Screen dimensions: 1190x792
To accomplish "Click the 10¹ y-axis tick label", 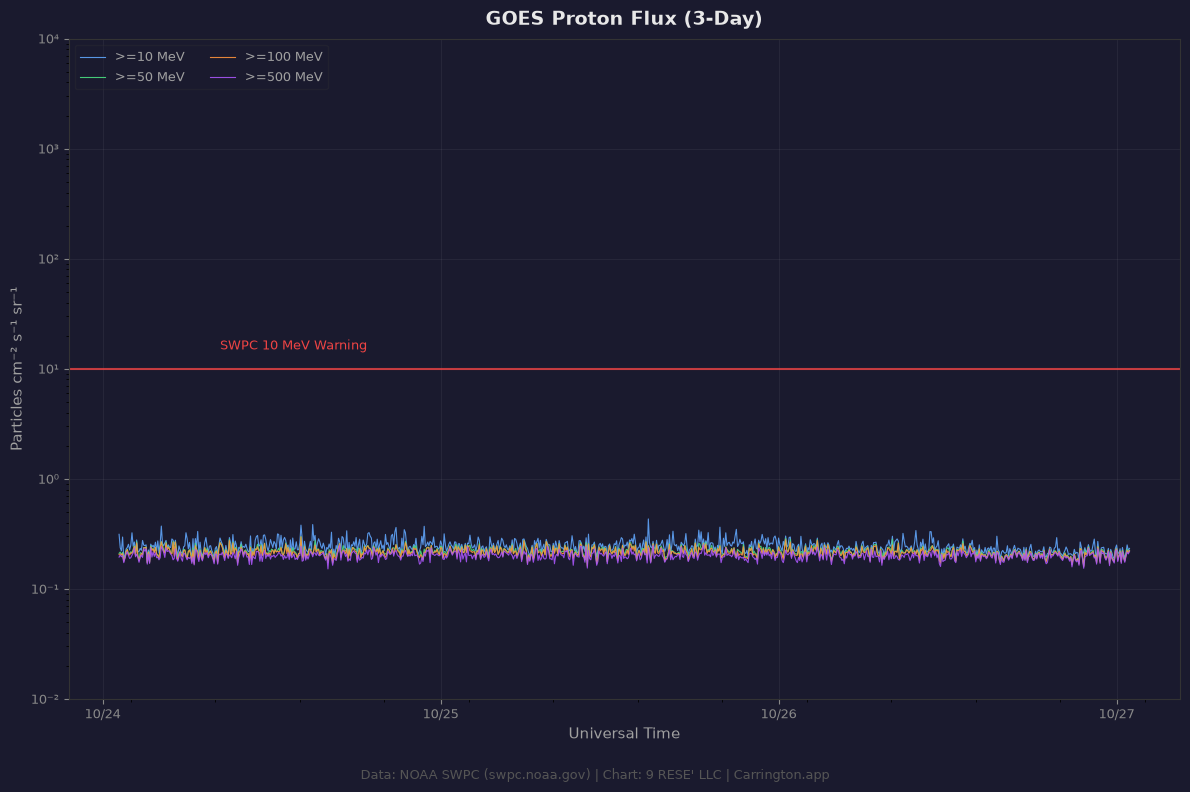I will (49, 369).
